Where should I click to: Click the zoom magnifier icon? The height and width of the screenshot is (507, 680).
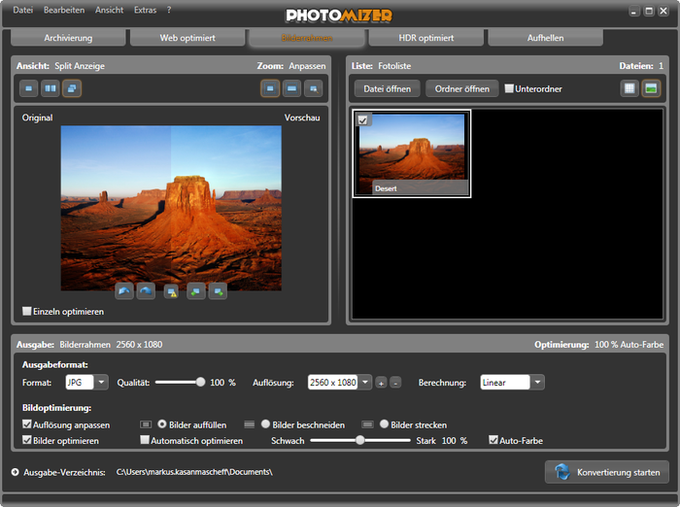pos(314,89)
